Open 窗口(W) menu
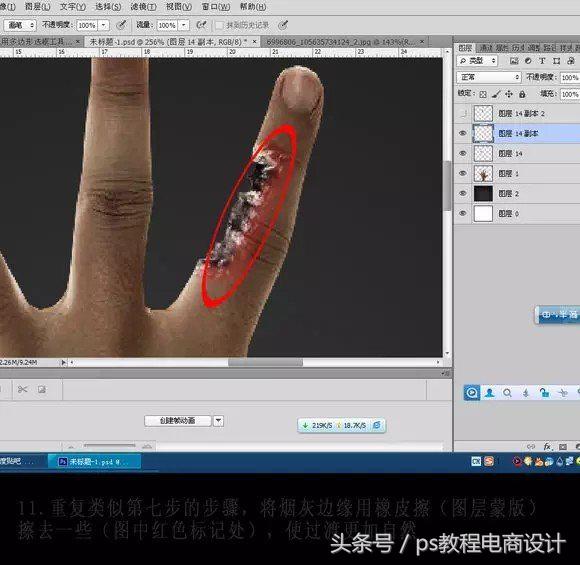The width and height of the screenshot is (580, 565). (x=216, y=6)
